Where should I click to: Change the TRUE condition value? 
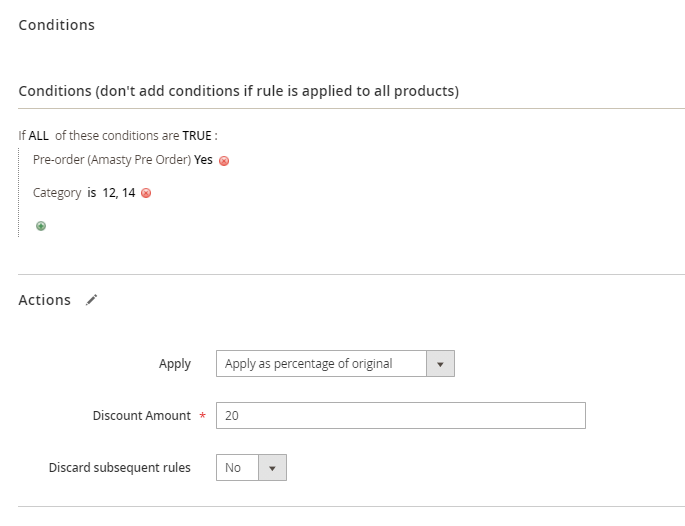196,136
